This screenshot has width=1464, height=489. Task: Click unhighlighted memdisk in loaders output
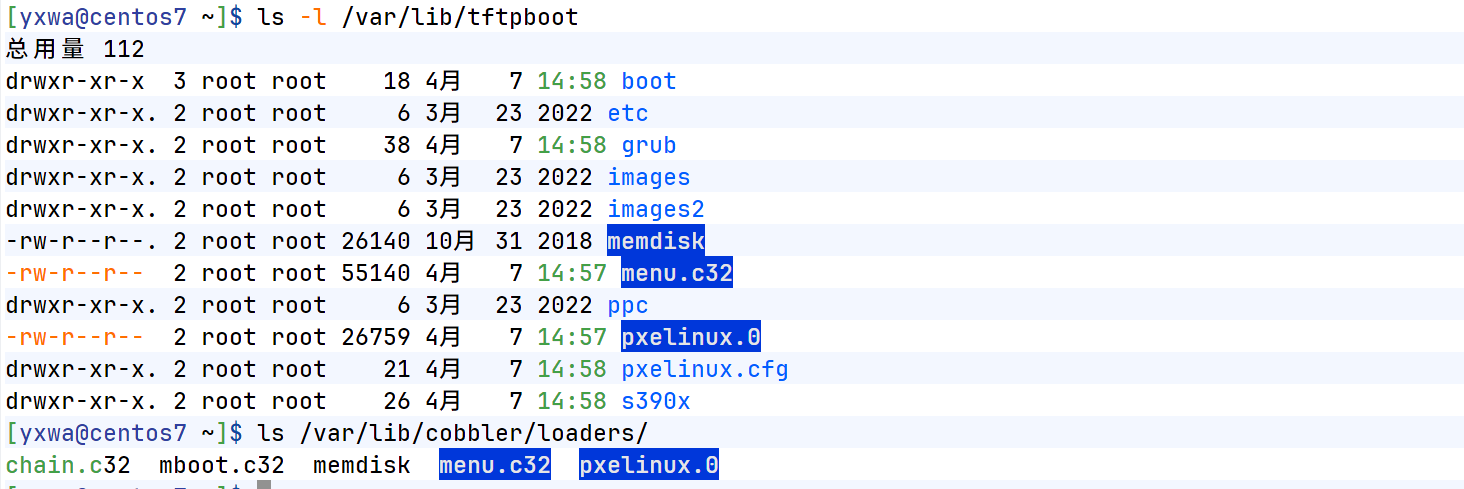[361, 465]
